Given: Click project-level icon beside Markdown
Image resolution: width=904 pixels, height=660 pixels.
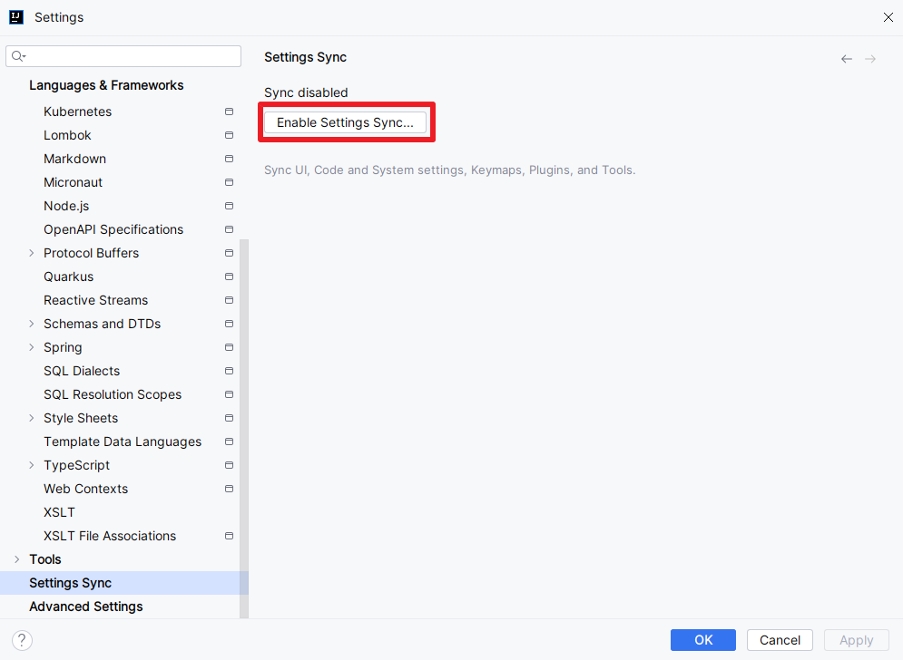Looking at the screenshot, I should click(229, 159).
